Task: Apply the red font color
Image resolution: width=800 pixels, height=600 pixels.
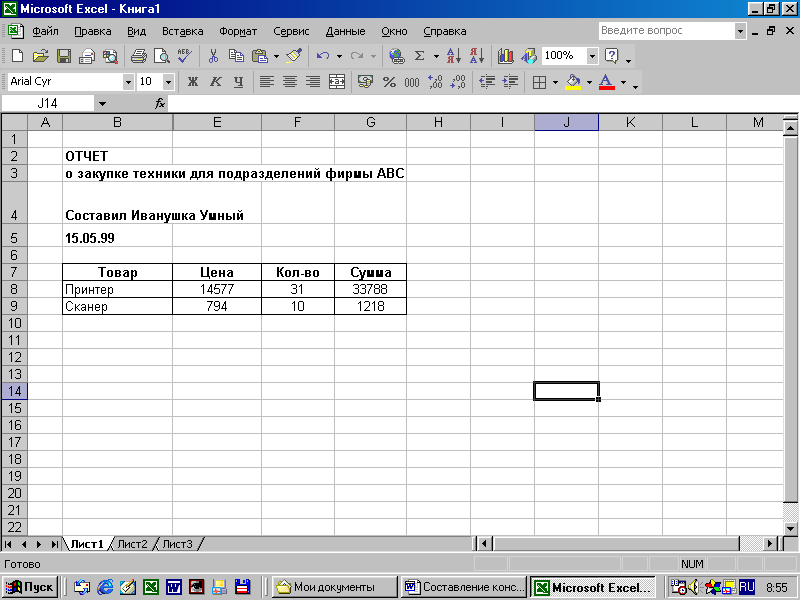Action: (606, 82)
